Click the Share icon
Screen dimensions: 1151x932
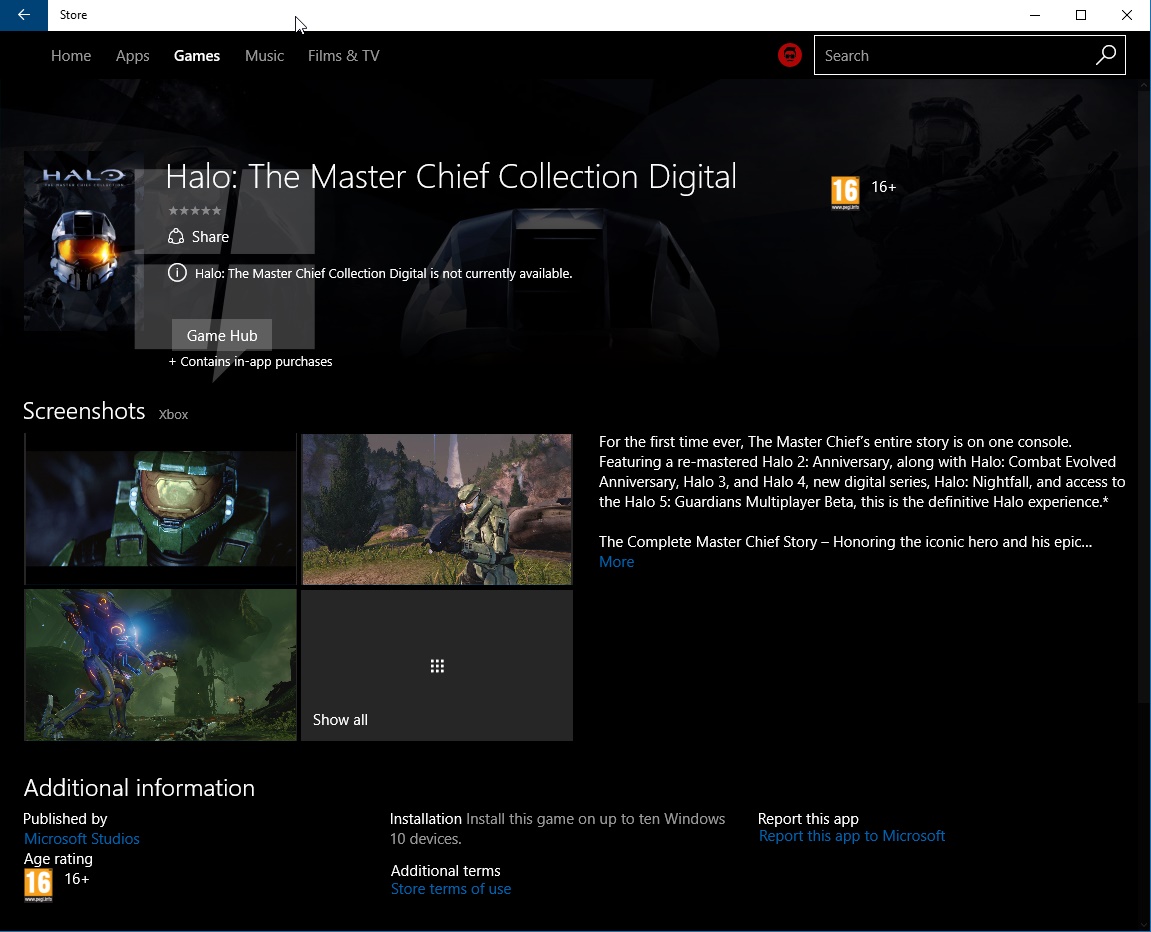pos(176,236)
